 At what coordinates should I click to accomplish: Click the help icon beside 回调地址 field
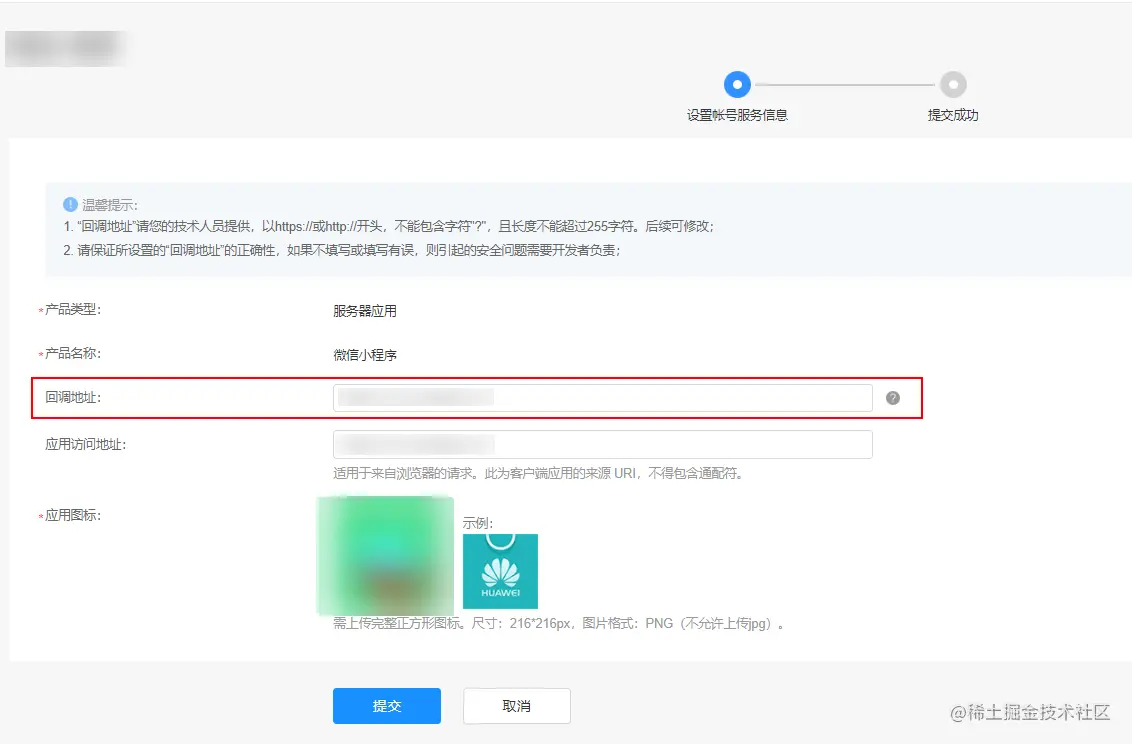pos(892,398)
